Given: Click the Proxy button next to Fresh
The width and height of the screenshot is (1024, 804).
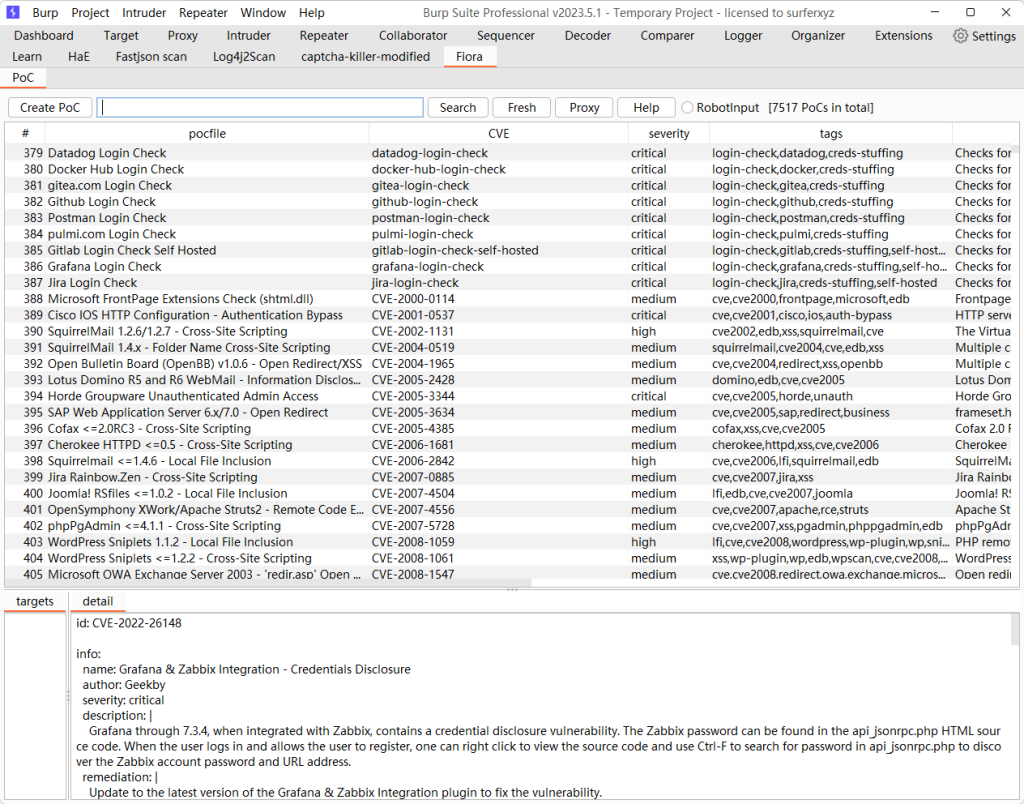Looking at the screenshot, I should coord(584,108).
